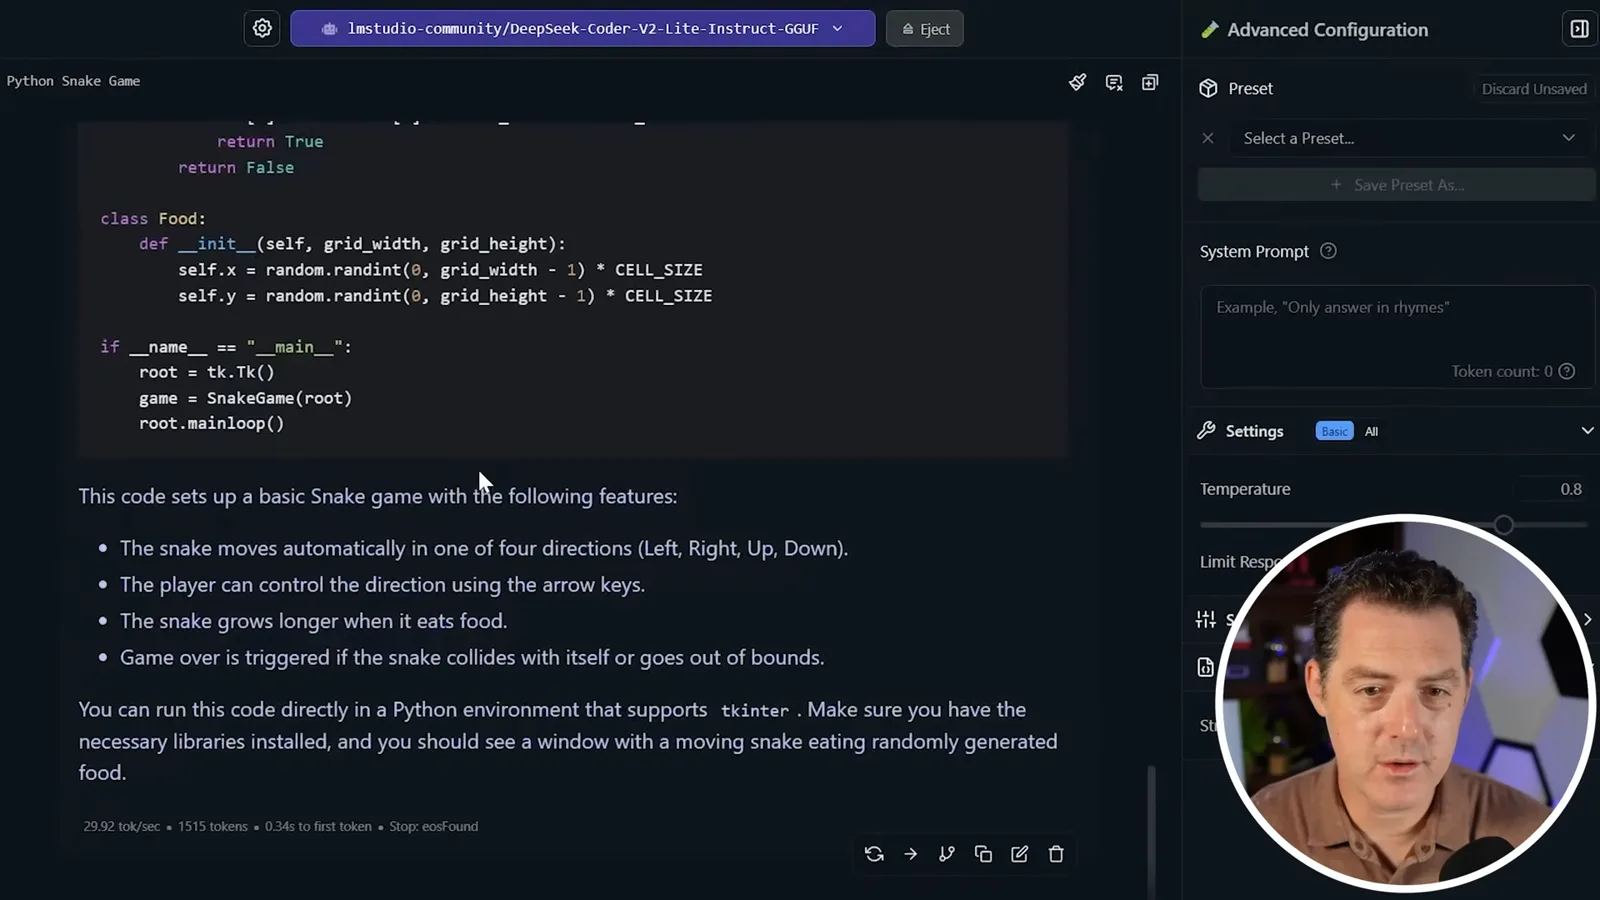Image resolution: width=1600 pixels, height=900 pixels.
Task: Click the Temperature value 0.8 field
Action: 1553,489
